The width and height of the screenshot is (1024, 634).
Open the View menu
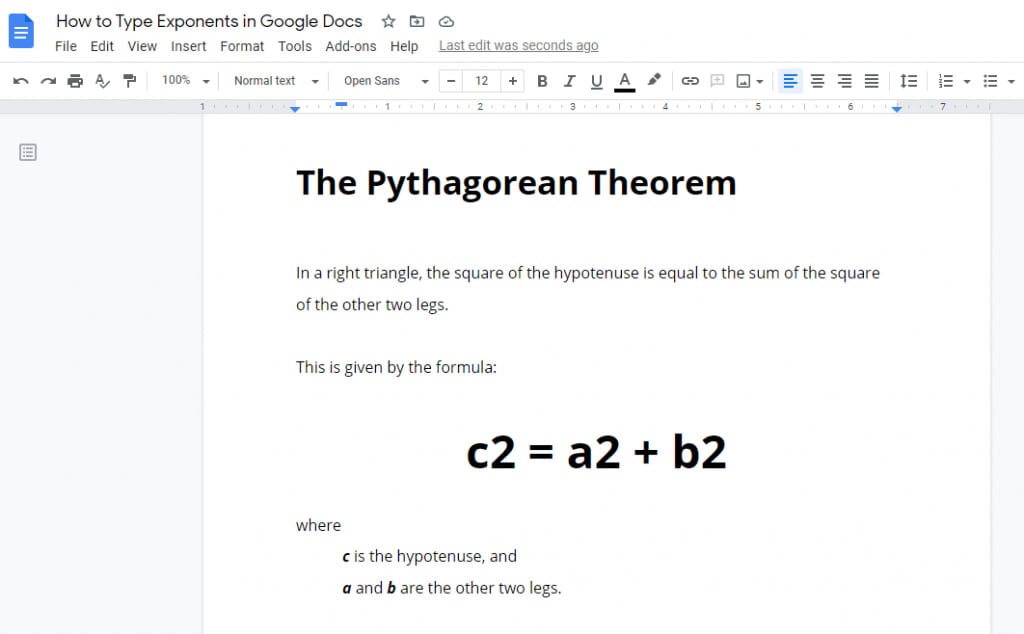click(x=142, y=46)
